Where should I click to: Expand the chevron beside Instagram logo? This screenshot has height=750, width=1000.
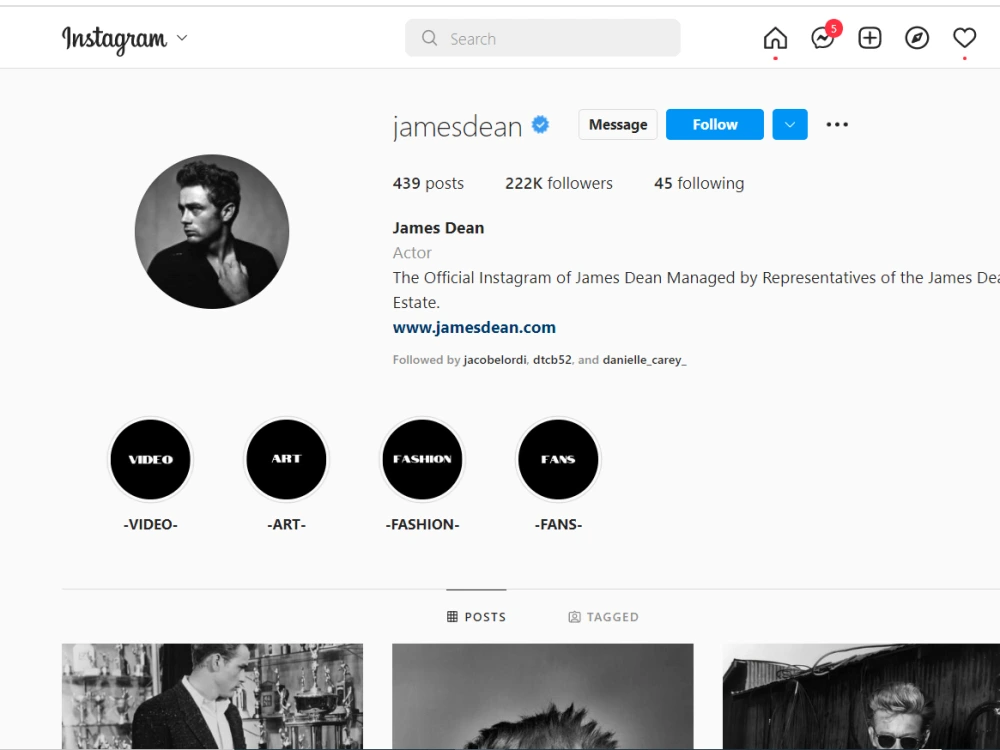pos(182,38)
